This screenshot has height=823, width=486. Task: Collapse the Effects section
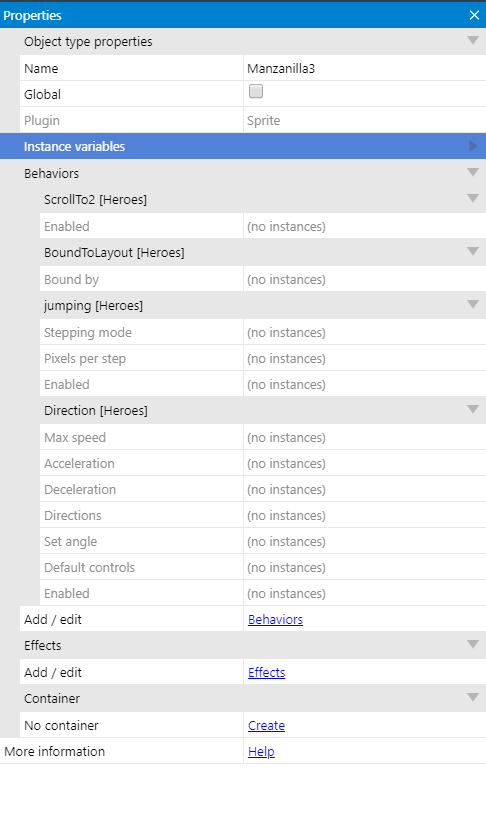[x=473, y=644]
